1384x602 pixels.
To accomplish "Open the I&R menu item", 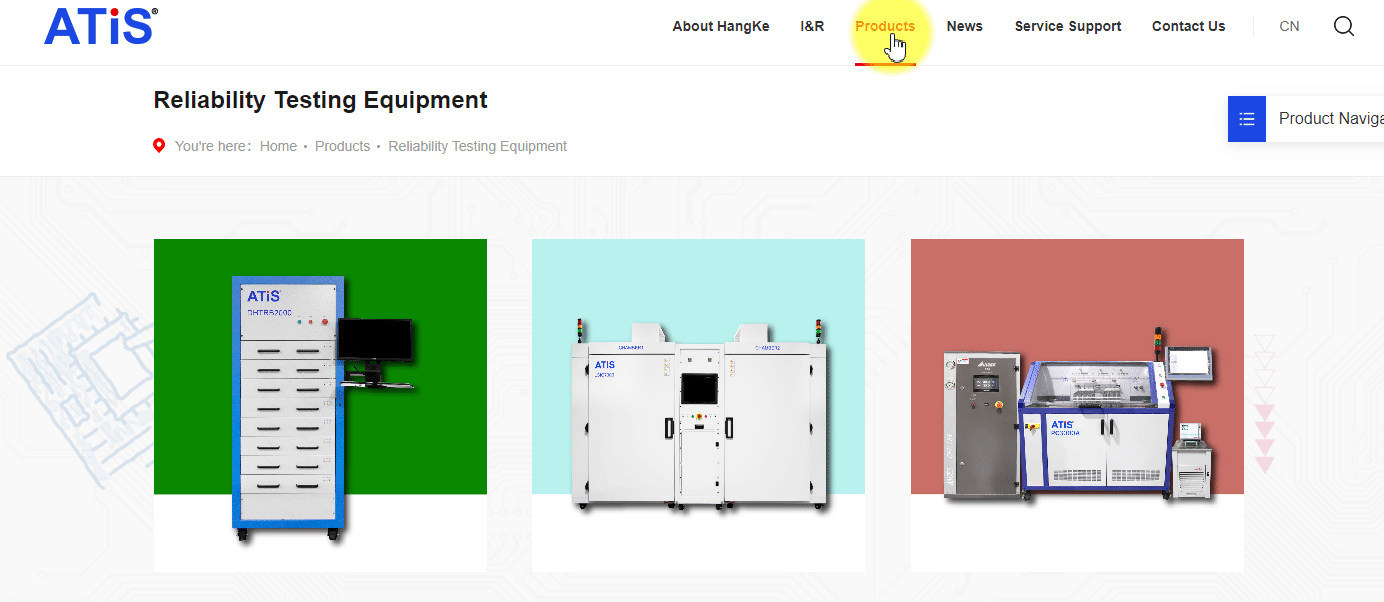I will pos(812,27).
